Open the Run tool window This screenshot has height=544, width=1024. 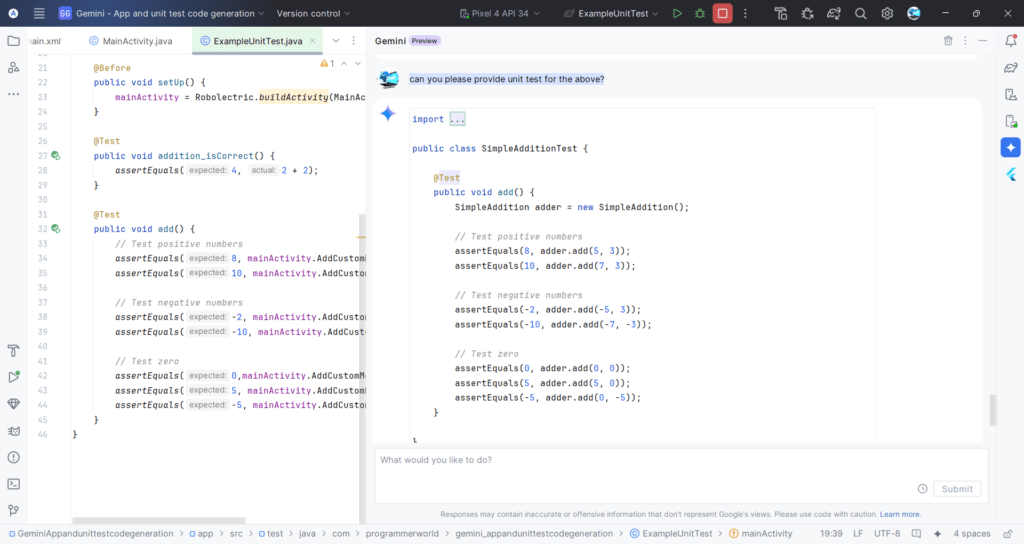coord(13,377)
